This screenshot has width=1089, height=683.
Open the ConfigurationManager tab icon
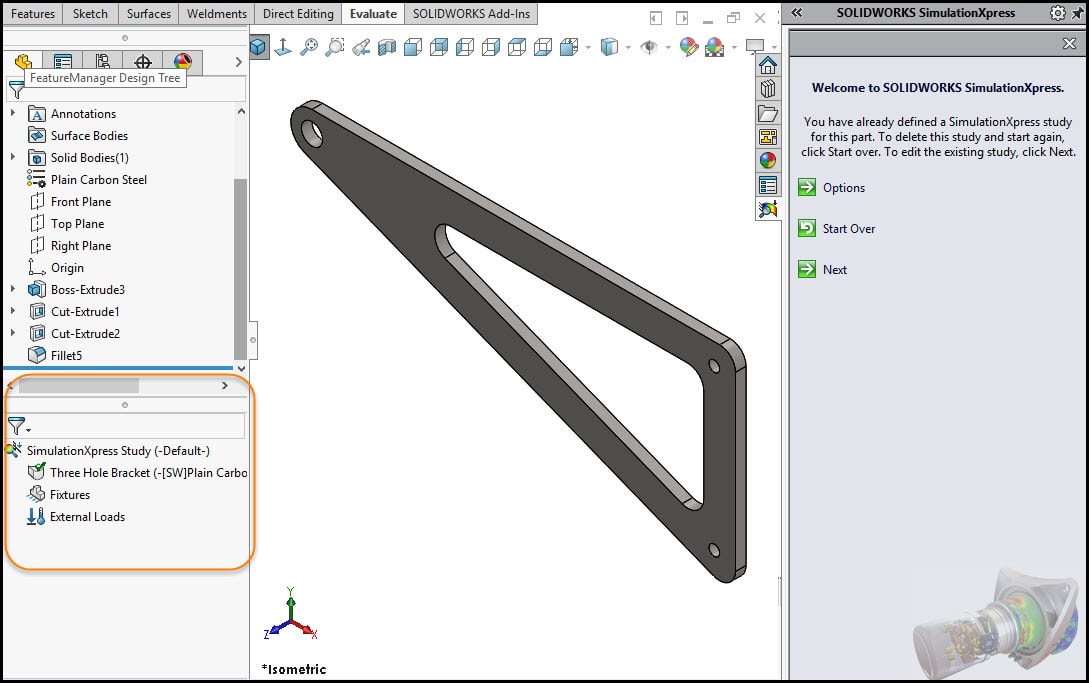(102, 62)
